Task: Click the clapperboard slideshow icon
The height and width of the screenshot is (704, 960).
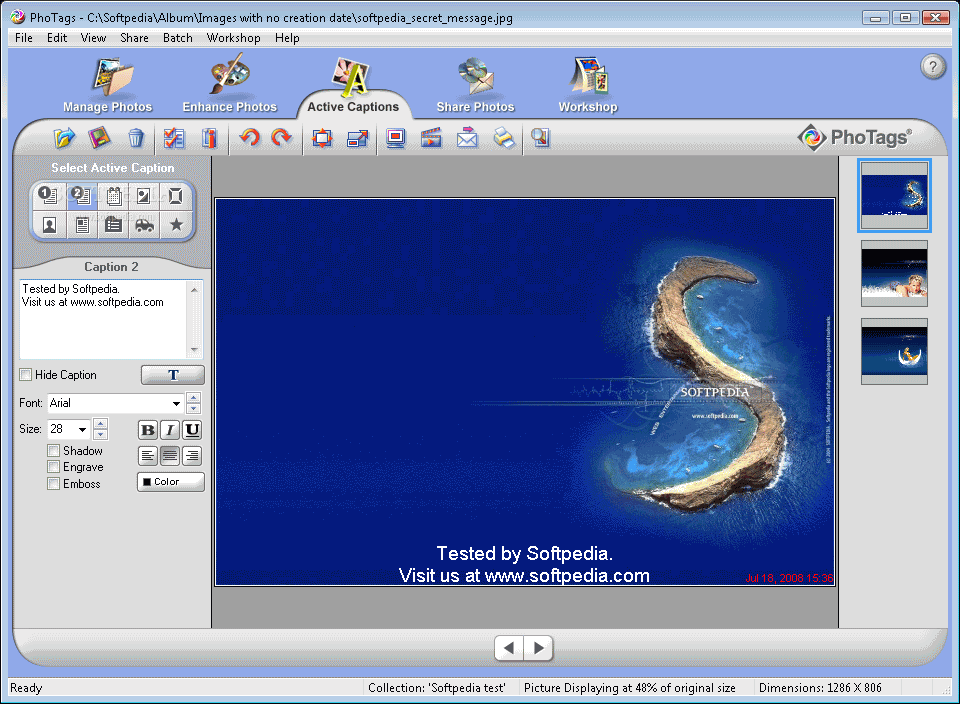Action: click(431, 138)
